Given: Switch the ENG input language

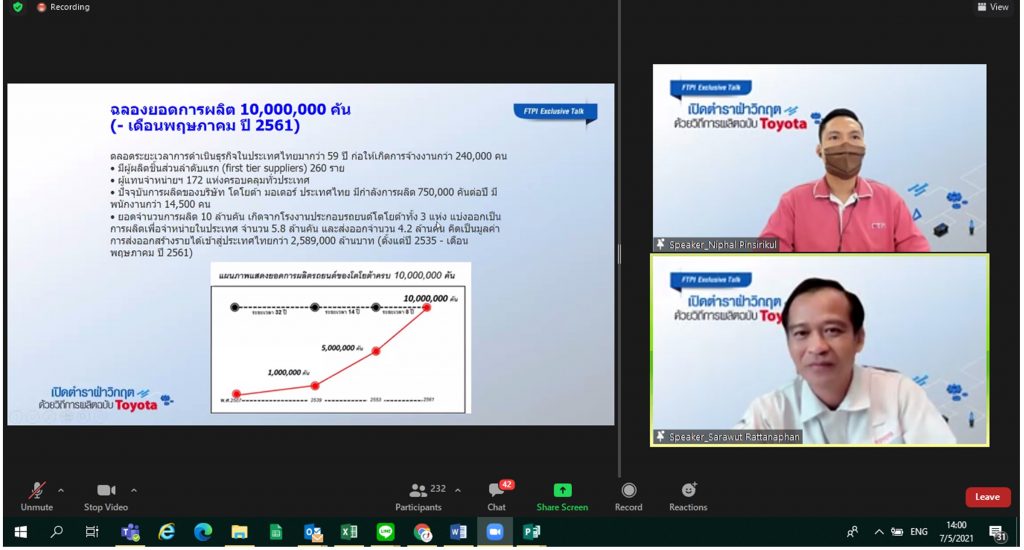Looking at the screenshot, I should (x=919, y=532).
